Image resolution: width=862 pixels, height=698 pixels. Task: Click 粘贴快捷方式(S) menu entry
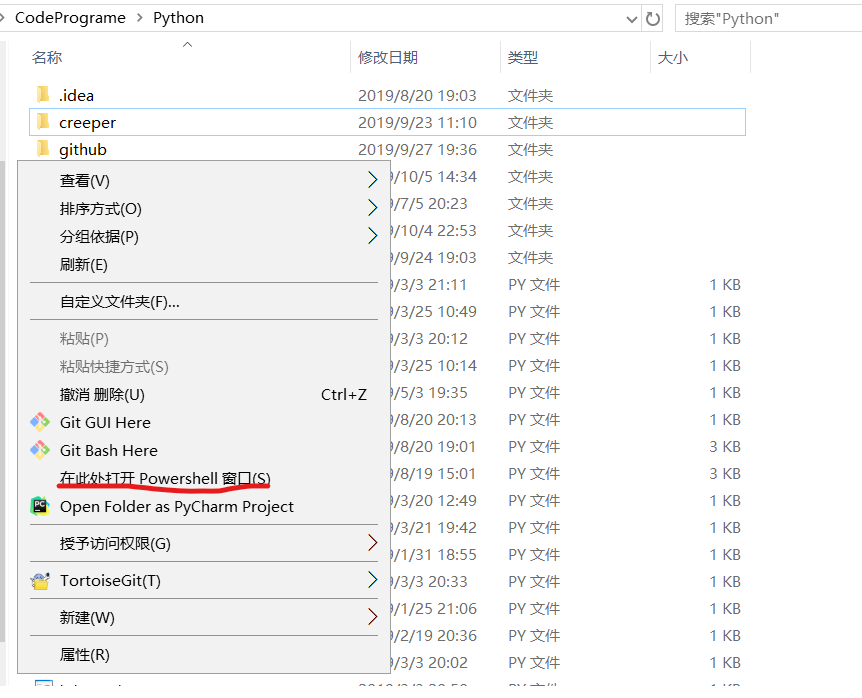click(x=203, y=366)
